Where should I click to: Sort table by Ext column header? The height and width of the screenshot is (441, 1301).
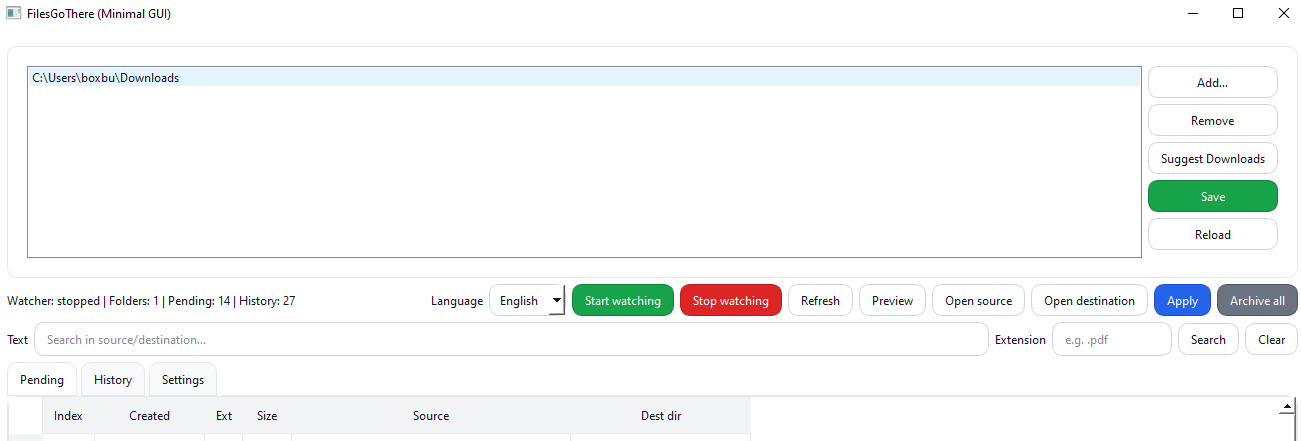coord(224,415)
